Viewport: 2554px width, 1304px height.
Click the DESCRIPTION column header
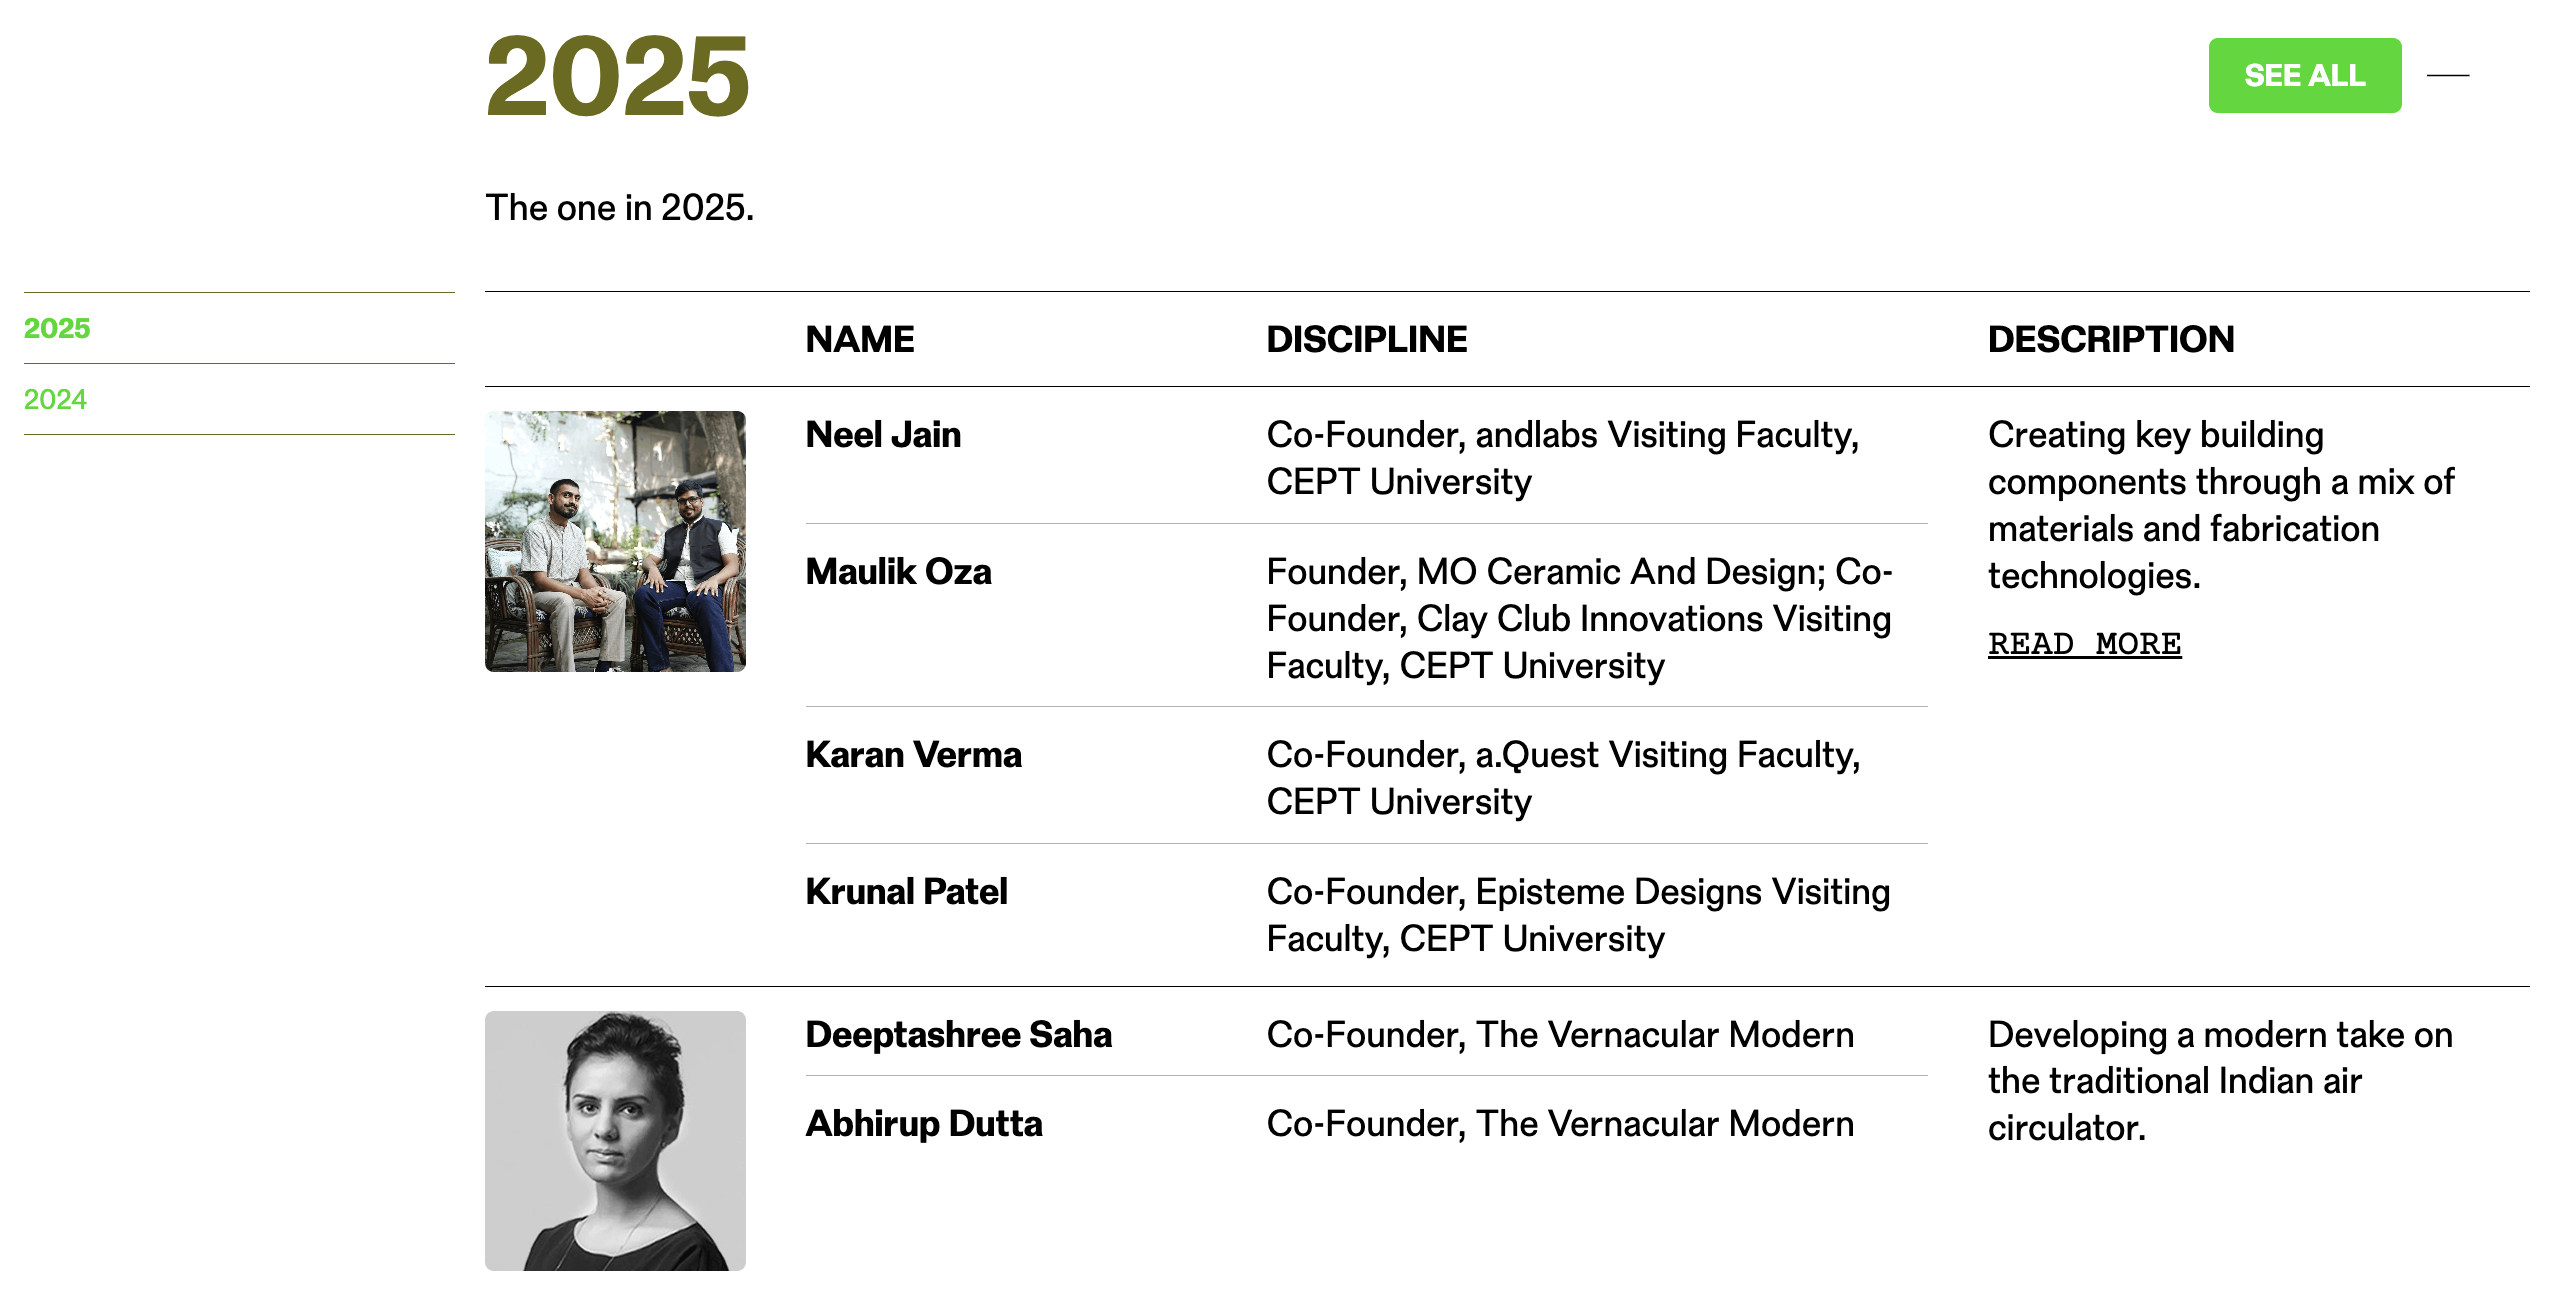[x=2110, y=339]
